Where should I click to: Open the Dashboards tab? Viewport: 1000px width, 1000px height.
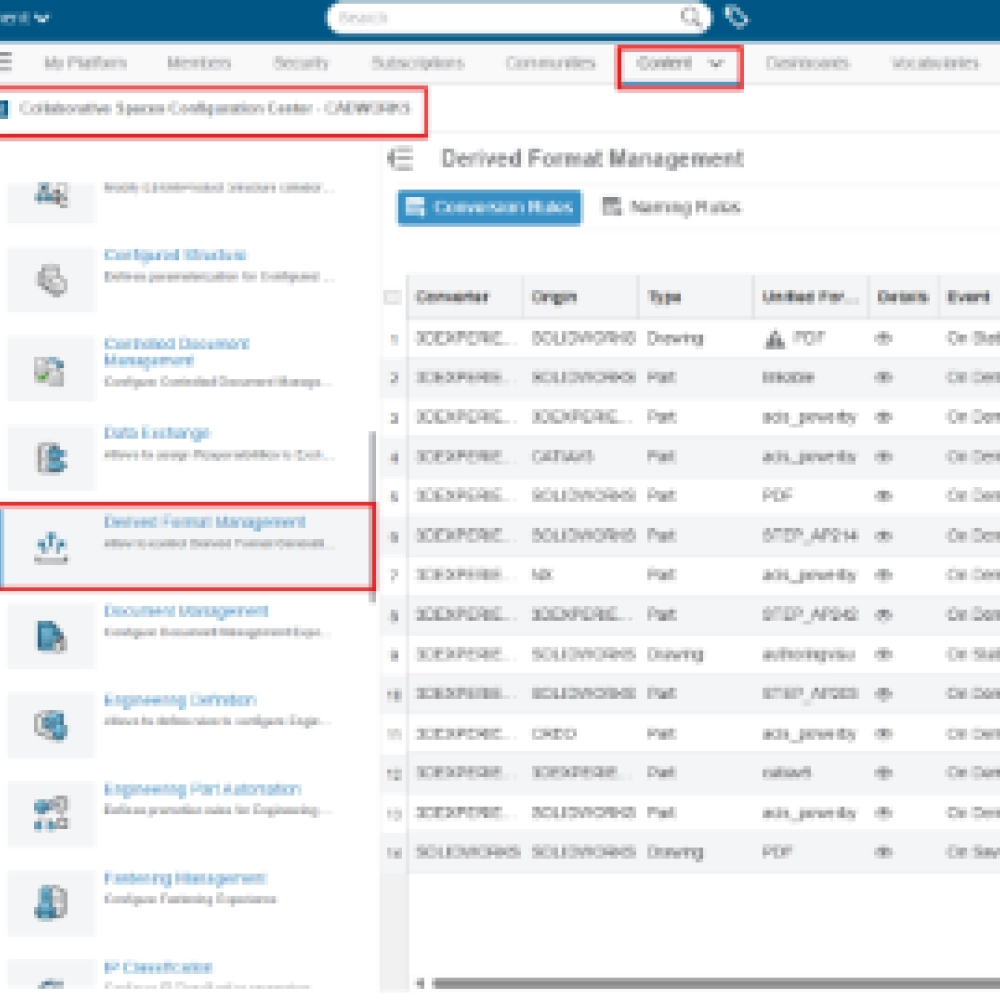pos(807,63)
